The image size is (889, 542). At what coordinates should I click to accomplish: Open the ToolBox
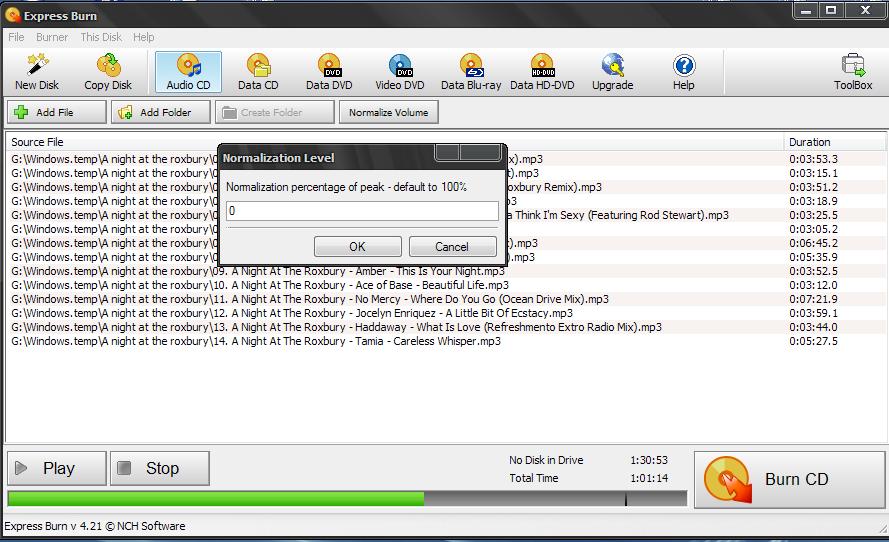(853, 72)
